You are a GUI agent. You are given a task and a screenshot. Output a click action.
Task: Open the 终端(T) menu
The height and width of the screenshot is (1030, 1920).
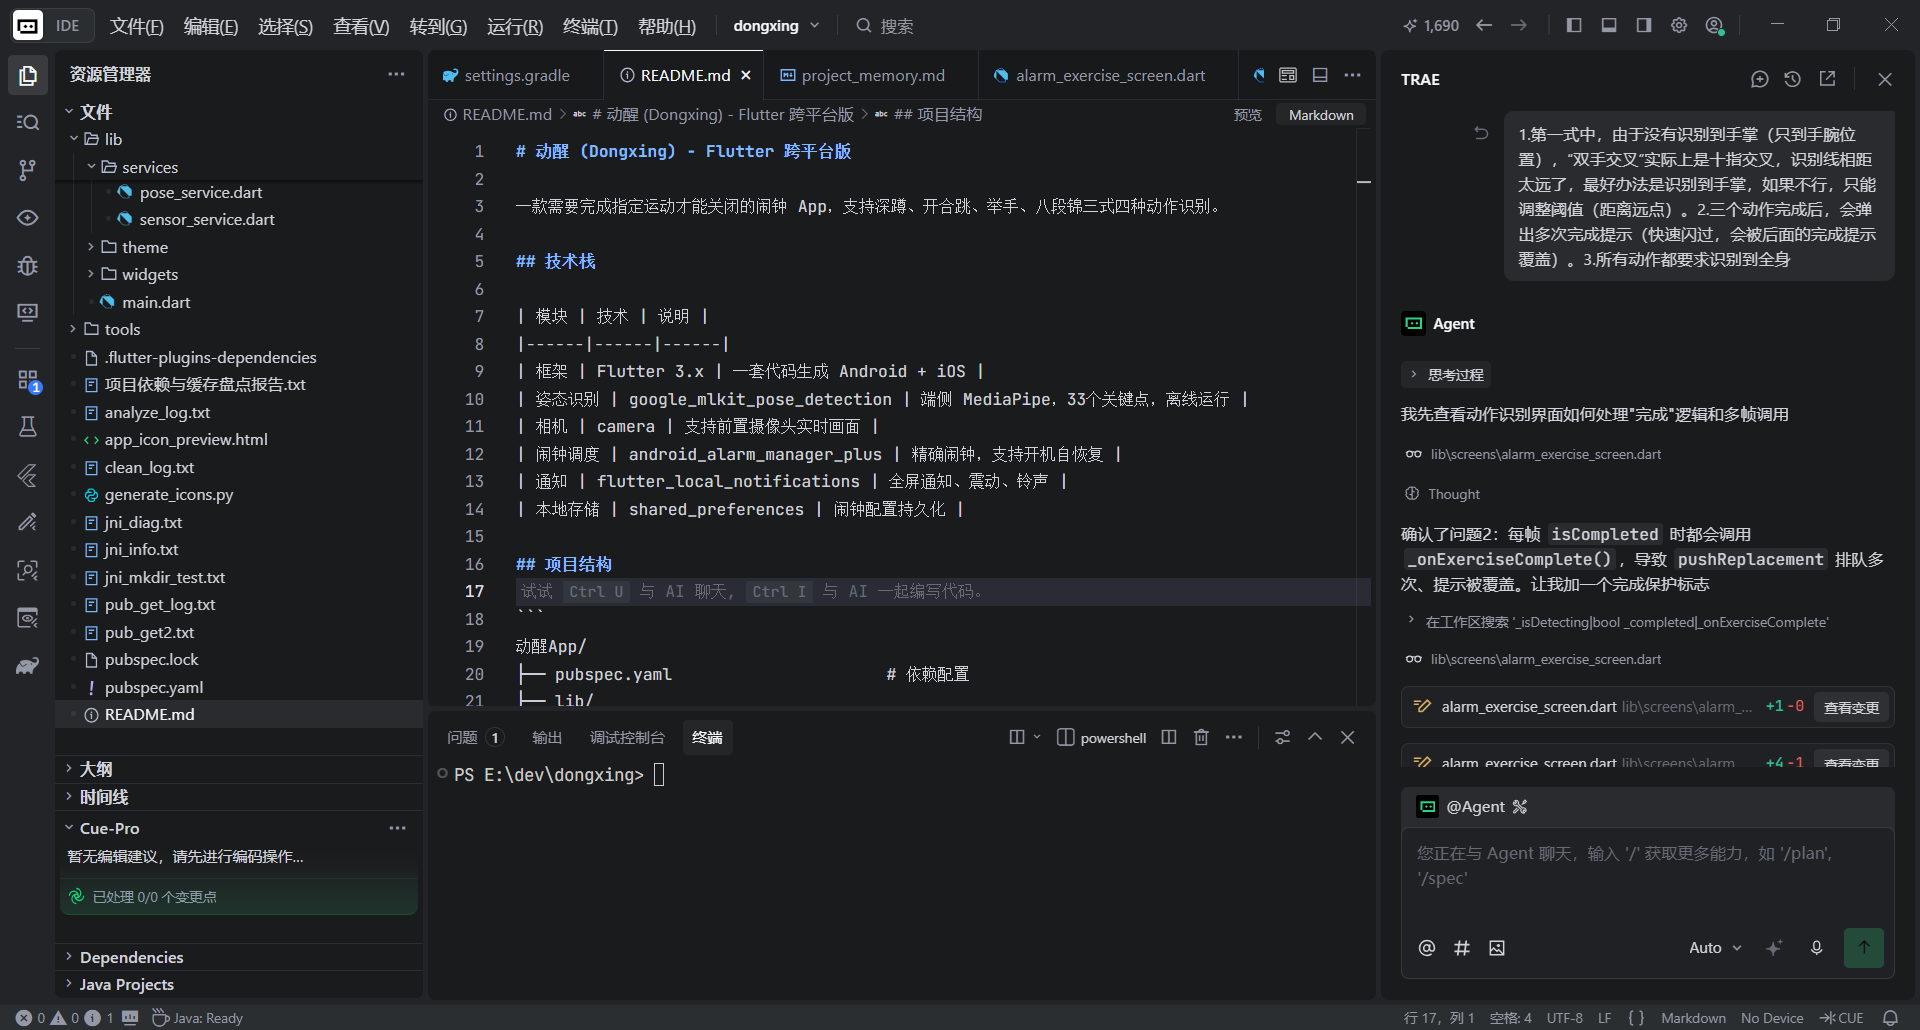tap(590, 26)
